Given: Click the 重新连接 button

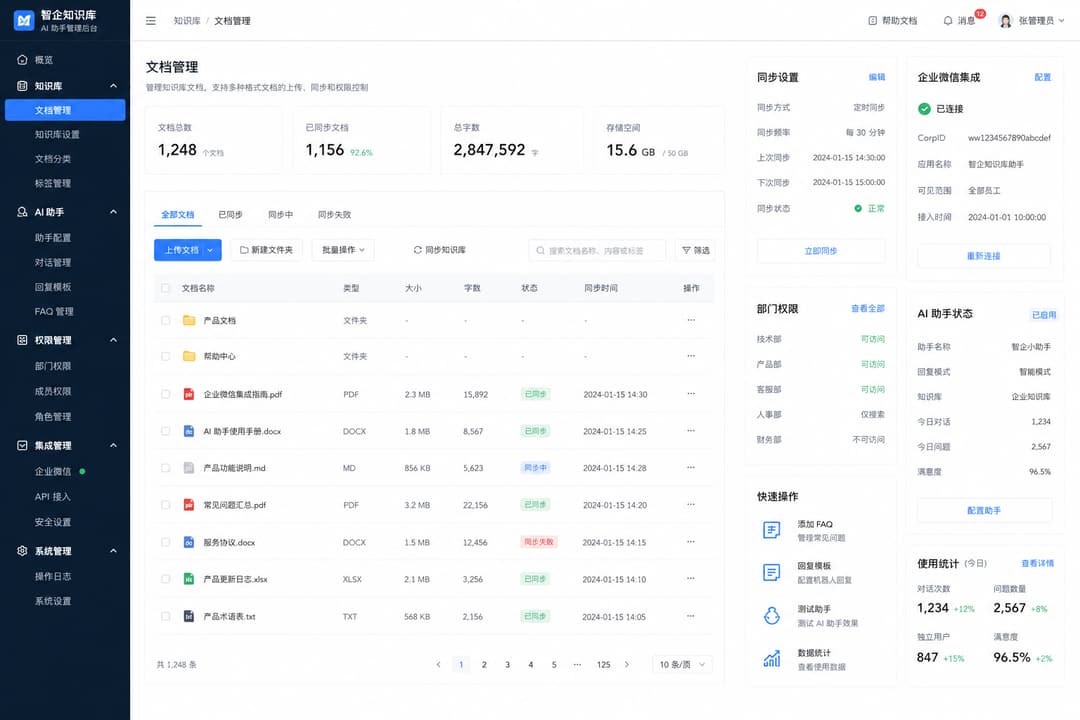Looking at the screenshot, I should pyautogui.click(x=984, y=256).
